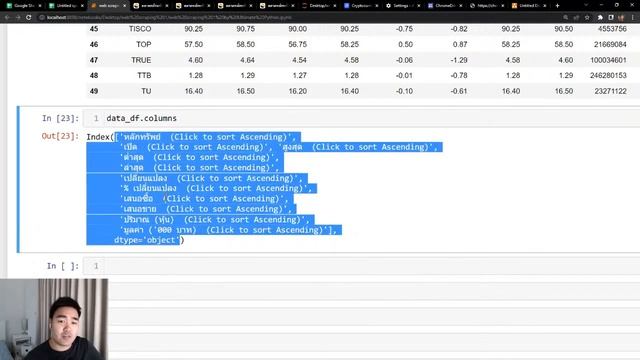
Task: Switch to the Settings tab
Action: [x=402, y=6]
